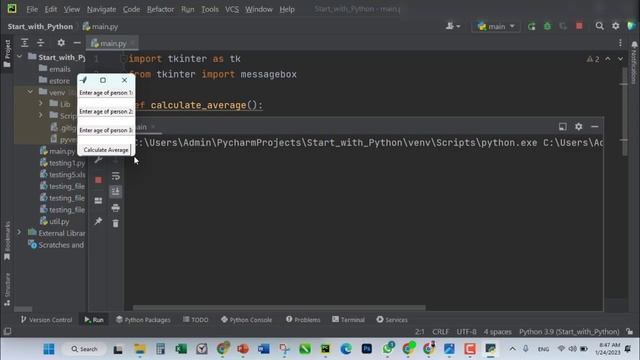Open IDE settings gear in top toolbar
640x360 pixels.
click(x=616, y=26)
